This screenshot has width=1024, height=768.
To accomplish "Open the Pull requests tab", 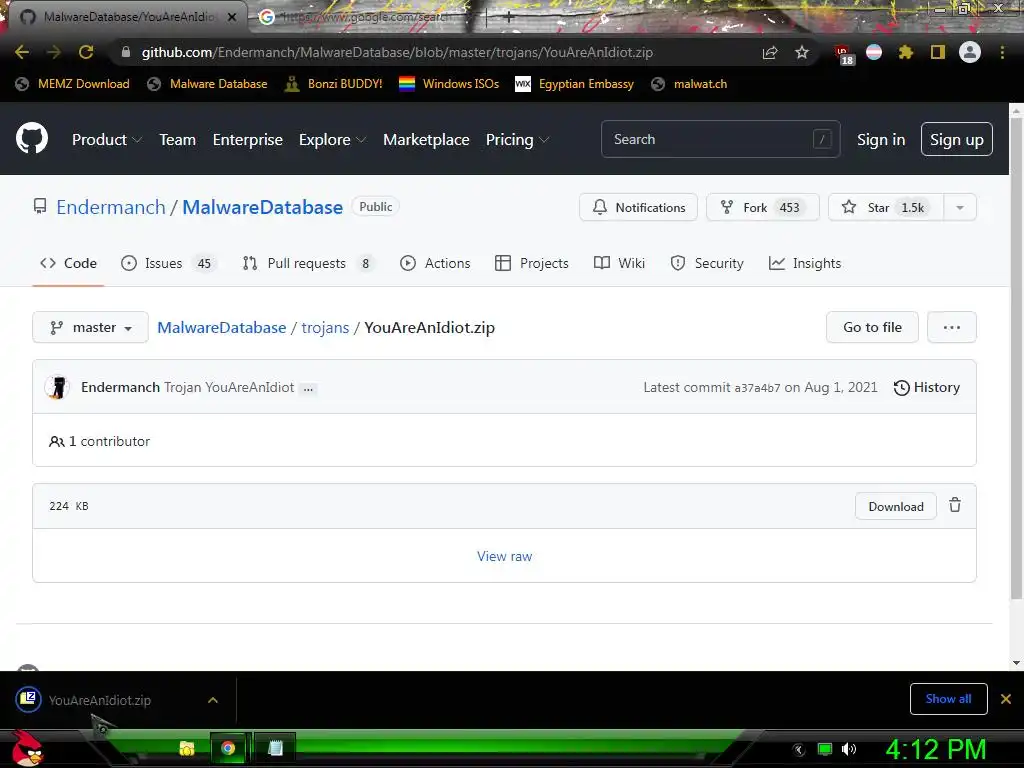I will 308,263.
